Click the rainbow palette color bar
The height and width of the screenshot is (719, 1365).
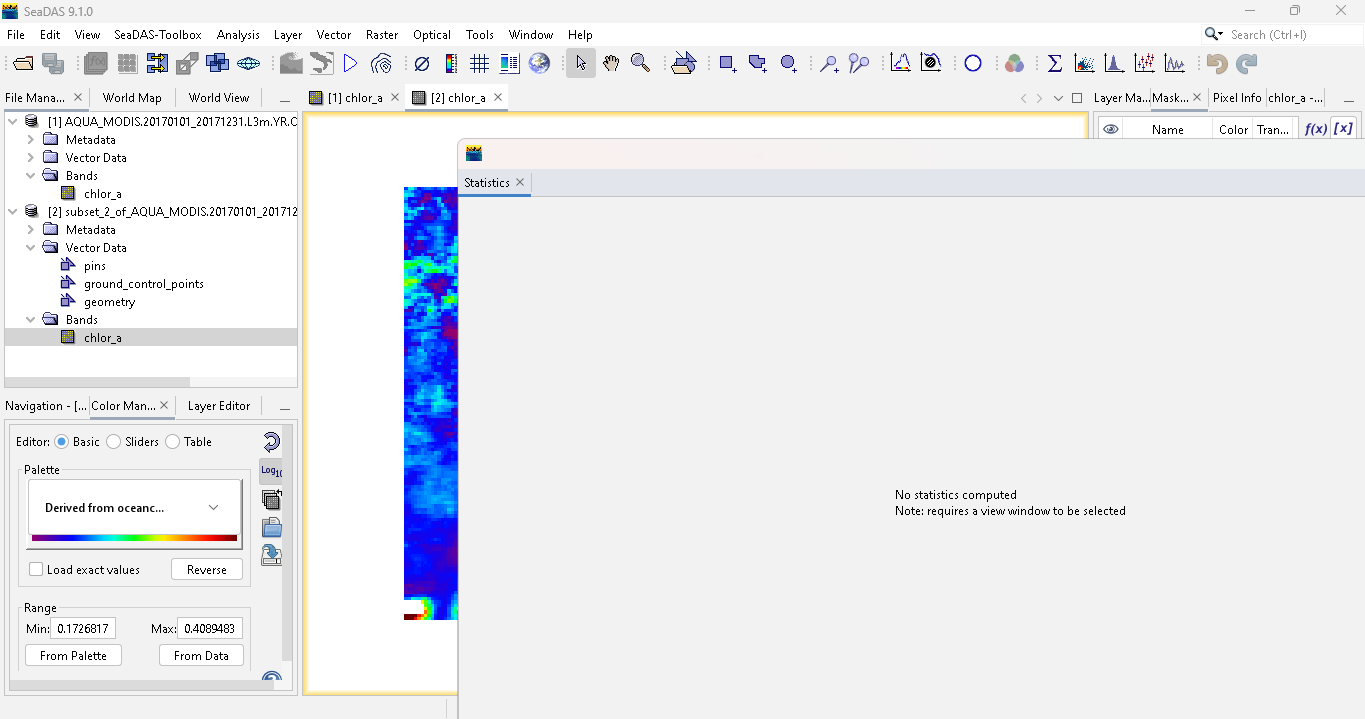pos(134,538)
